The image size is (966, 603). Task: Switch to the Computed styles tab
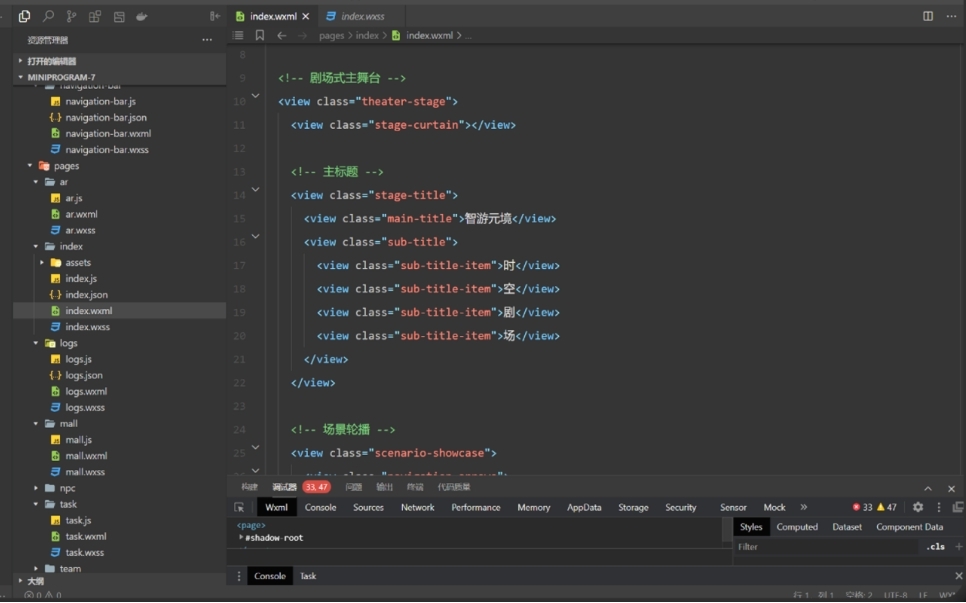click(x=797, y=527)
